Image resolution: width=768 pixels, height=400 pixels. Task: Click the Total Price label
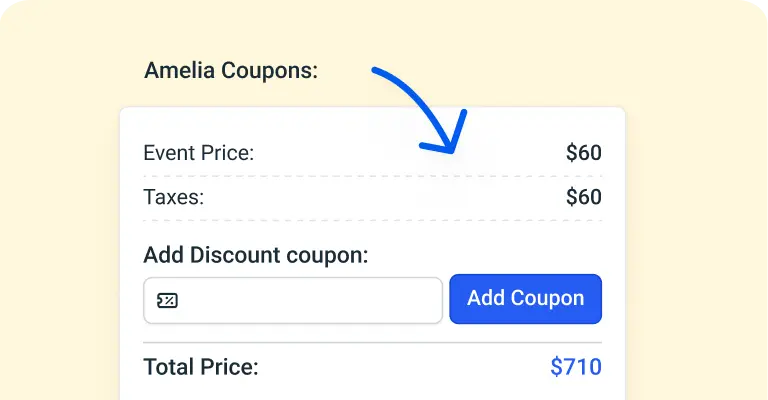click(201, 367)
